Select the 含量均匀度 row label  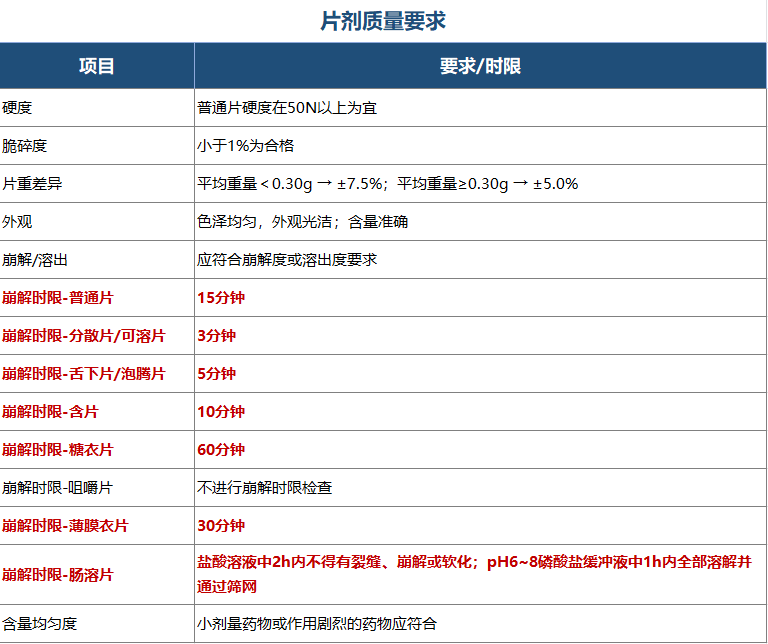pos(40,623)
